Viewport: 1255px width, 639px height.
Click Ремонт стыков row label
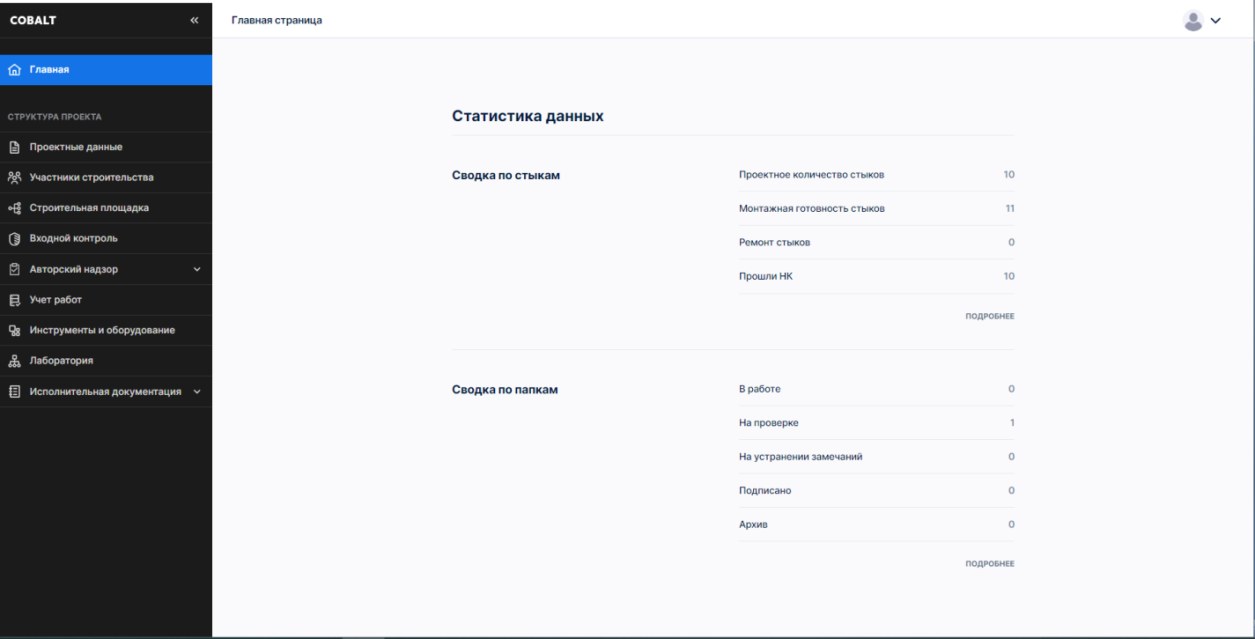point(773,243)
